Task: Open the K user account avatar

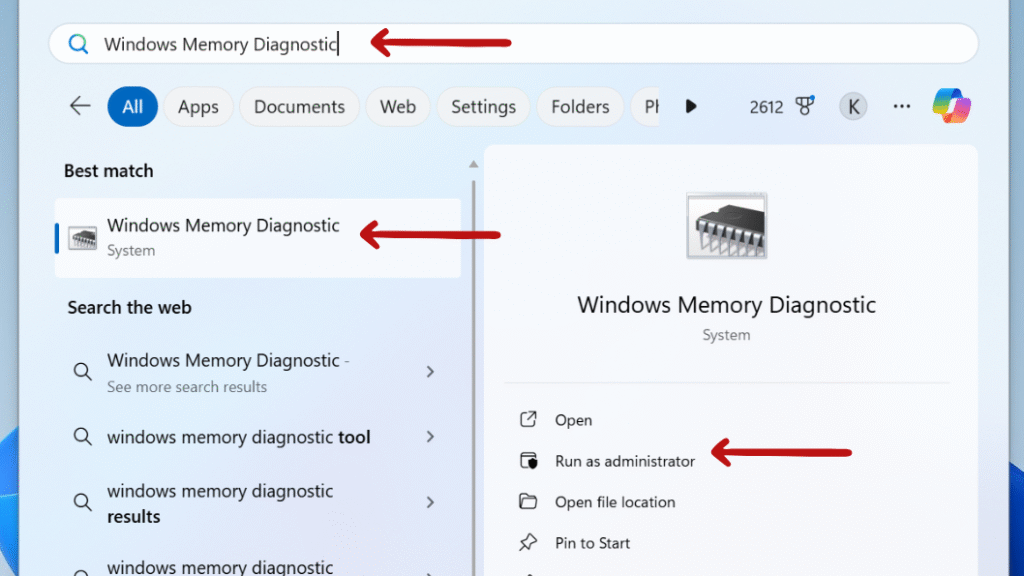Action: 853,106
